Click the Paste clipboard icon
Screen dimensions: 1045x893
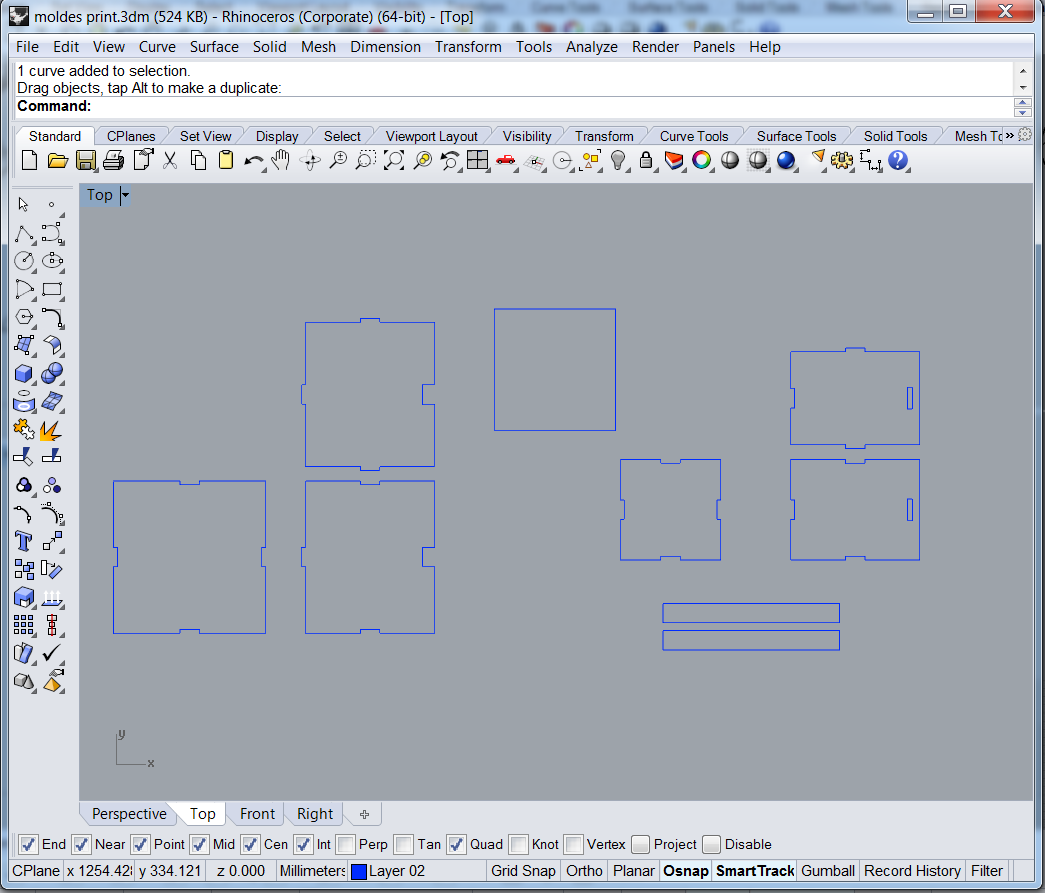pos(226,161)
